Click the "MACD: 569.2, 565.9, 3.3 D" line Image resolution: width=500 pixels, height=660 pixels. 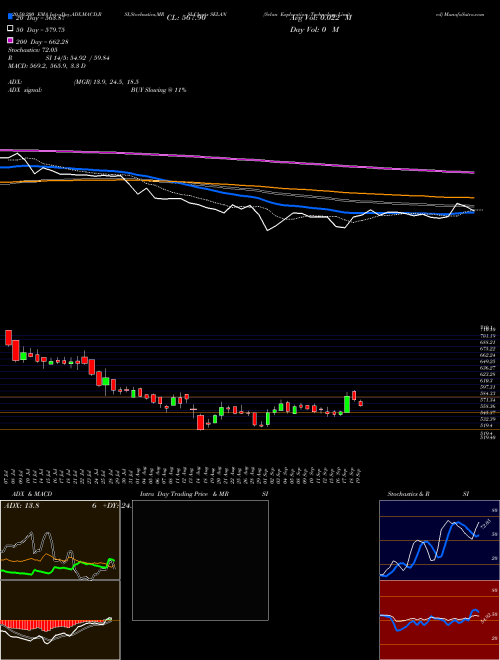click(x=47, y=66)
